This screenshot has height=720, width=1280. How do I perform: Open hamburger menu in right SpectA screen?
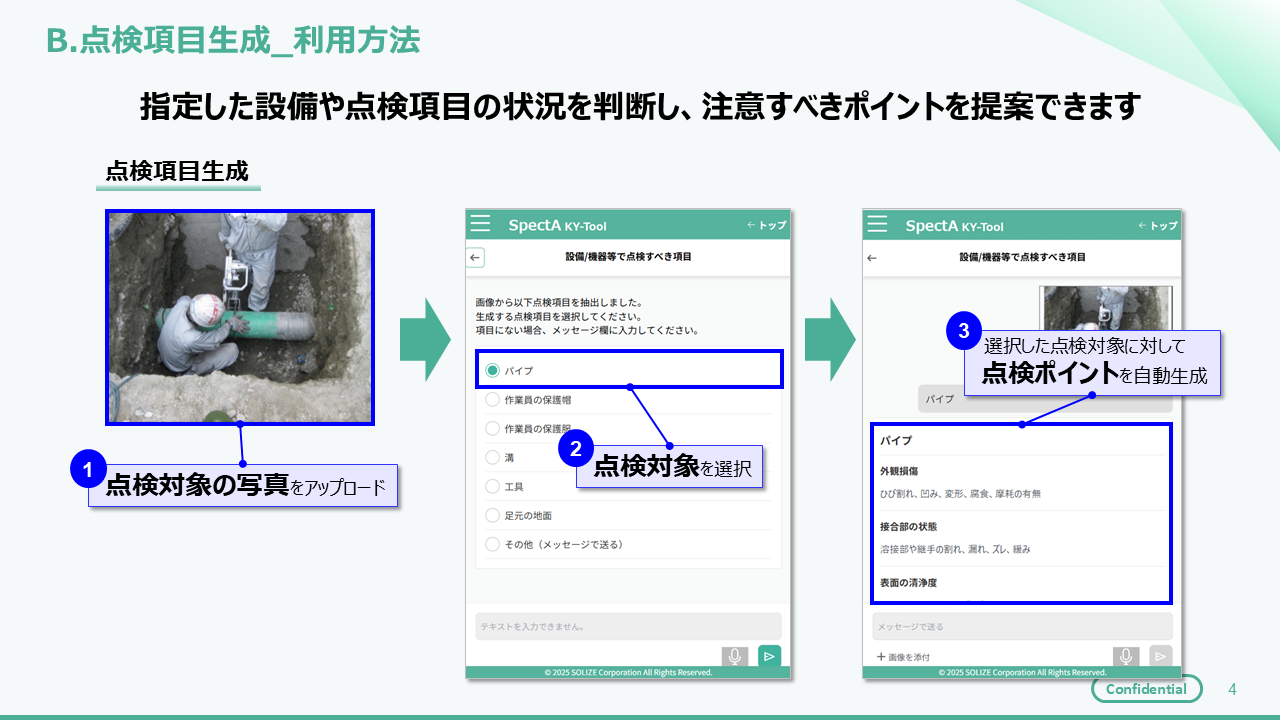coord(877,224)
